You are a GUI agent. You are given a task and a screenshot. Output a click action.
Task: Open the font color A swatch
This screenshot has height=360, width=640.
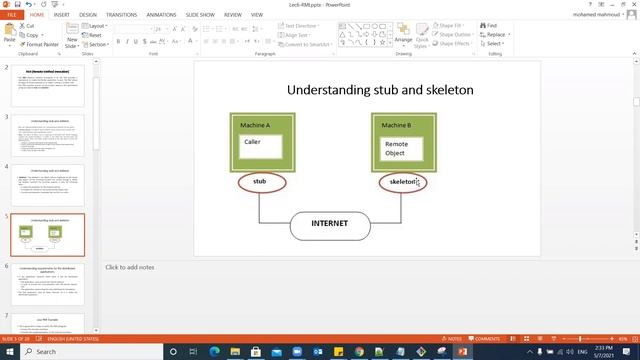click(190, 41)
